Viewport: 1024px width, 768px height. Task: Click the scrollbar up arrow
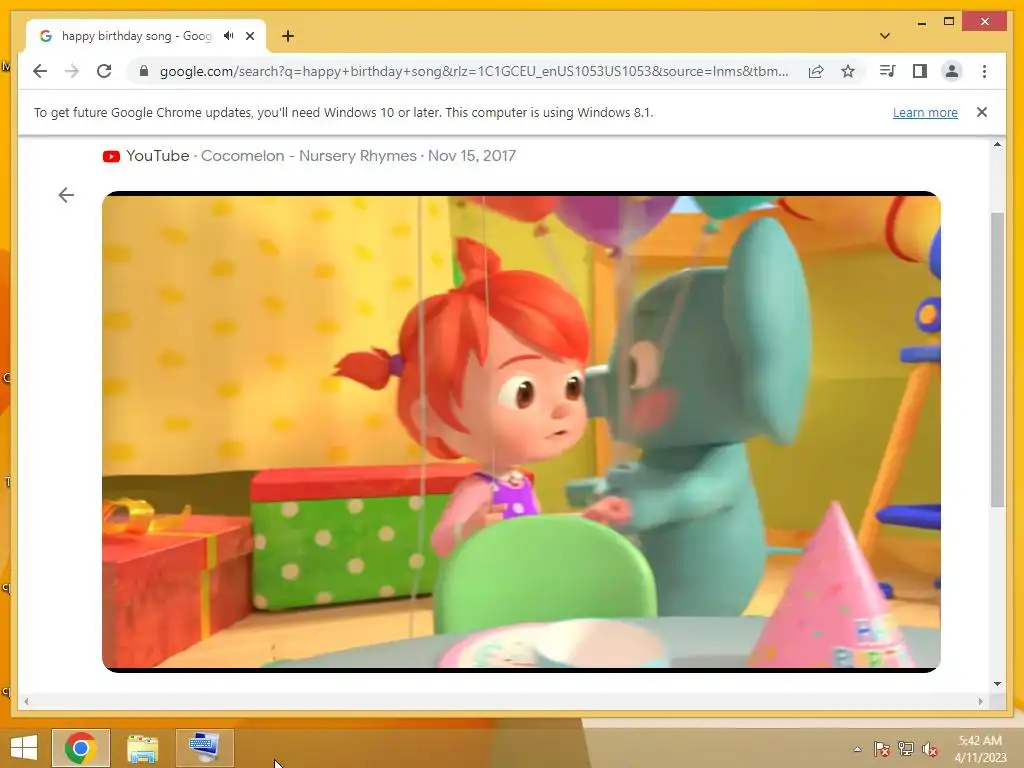[997, 144]
